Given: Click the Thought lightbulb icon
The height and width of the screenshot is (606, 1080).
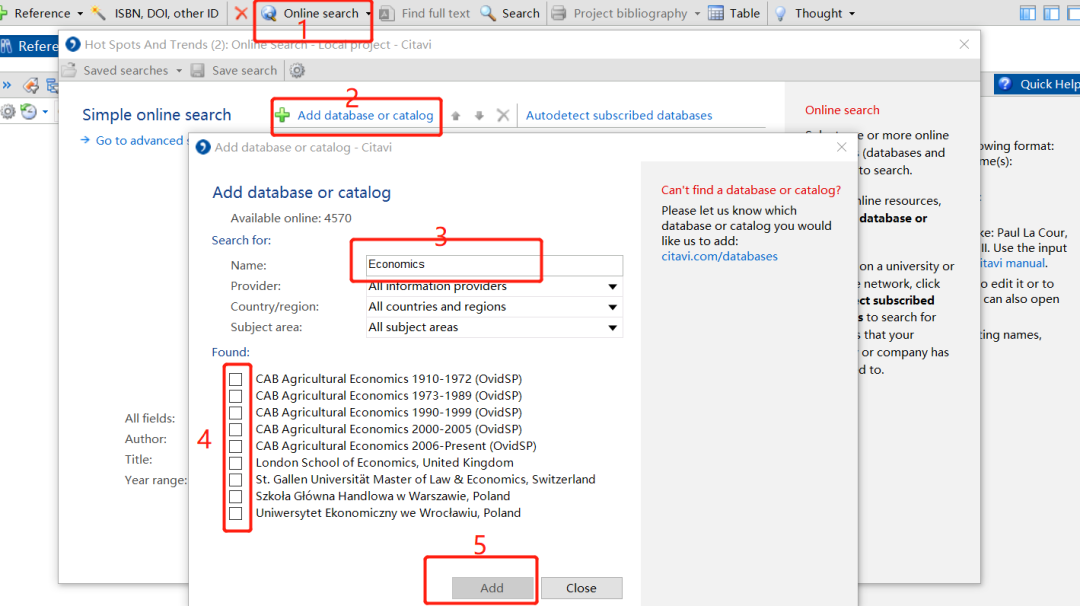Looking at the screenshot, I should [x=780, y=13].
